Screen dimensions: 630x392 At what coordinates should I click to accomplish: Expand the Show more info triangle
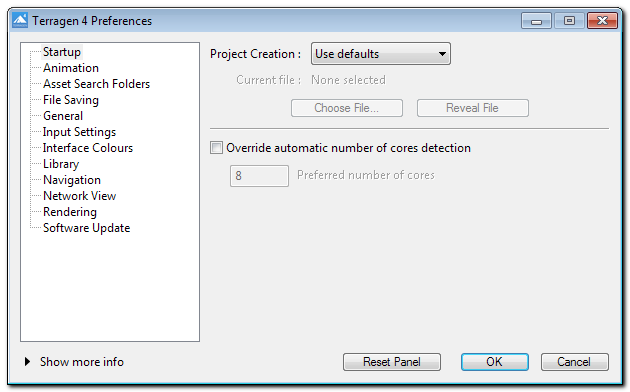click(27, 361)
